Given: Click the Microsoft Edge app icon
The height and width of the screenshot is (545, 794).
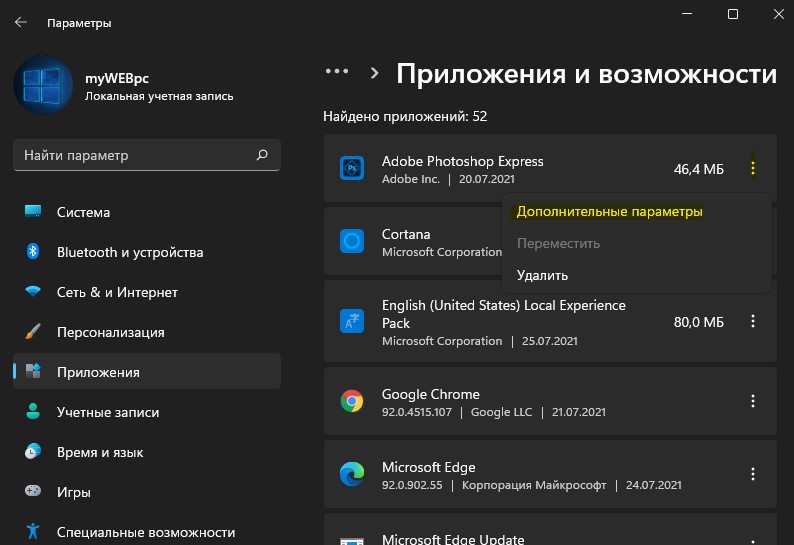Looking at the screenshot, I should coord(352,474).
